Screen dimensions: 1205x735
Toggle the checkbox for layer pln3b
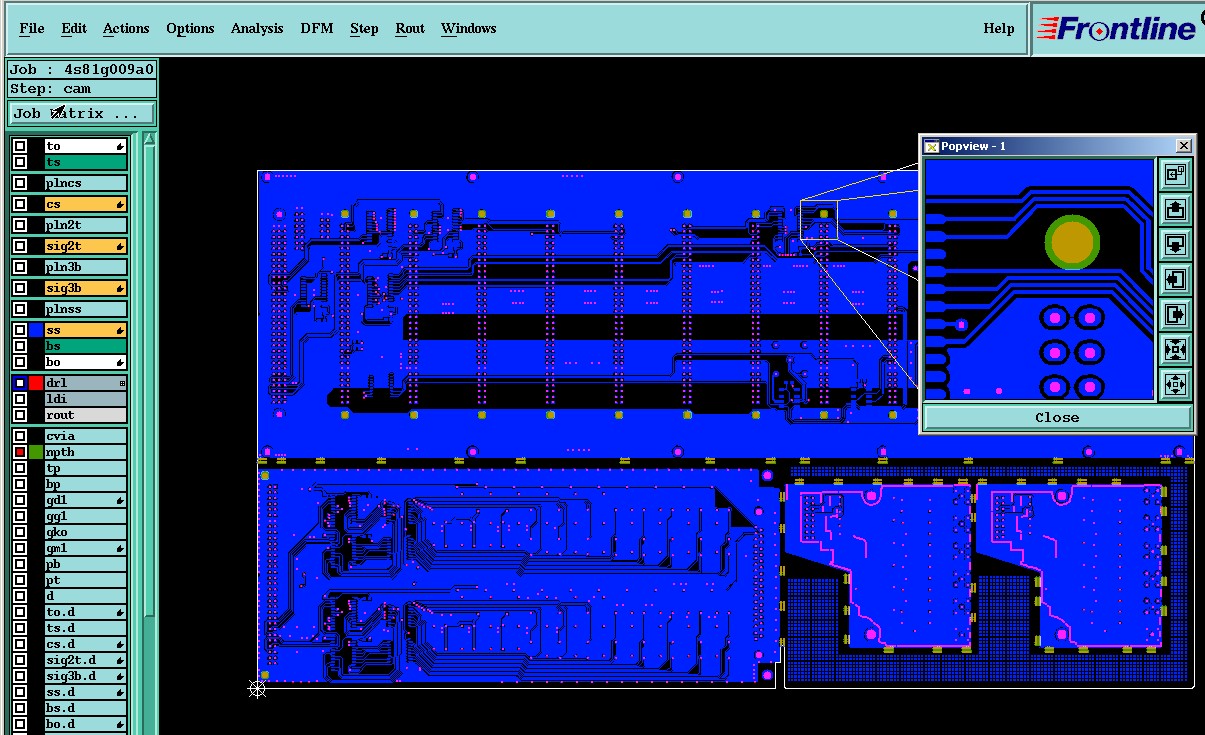[20, 267]
